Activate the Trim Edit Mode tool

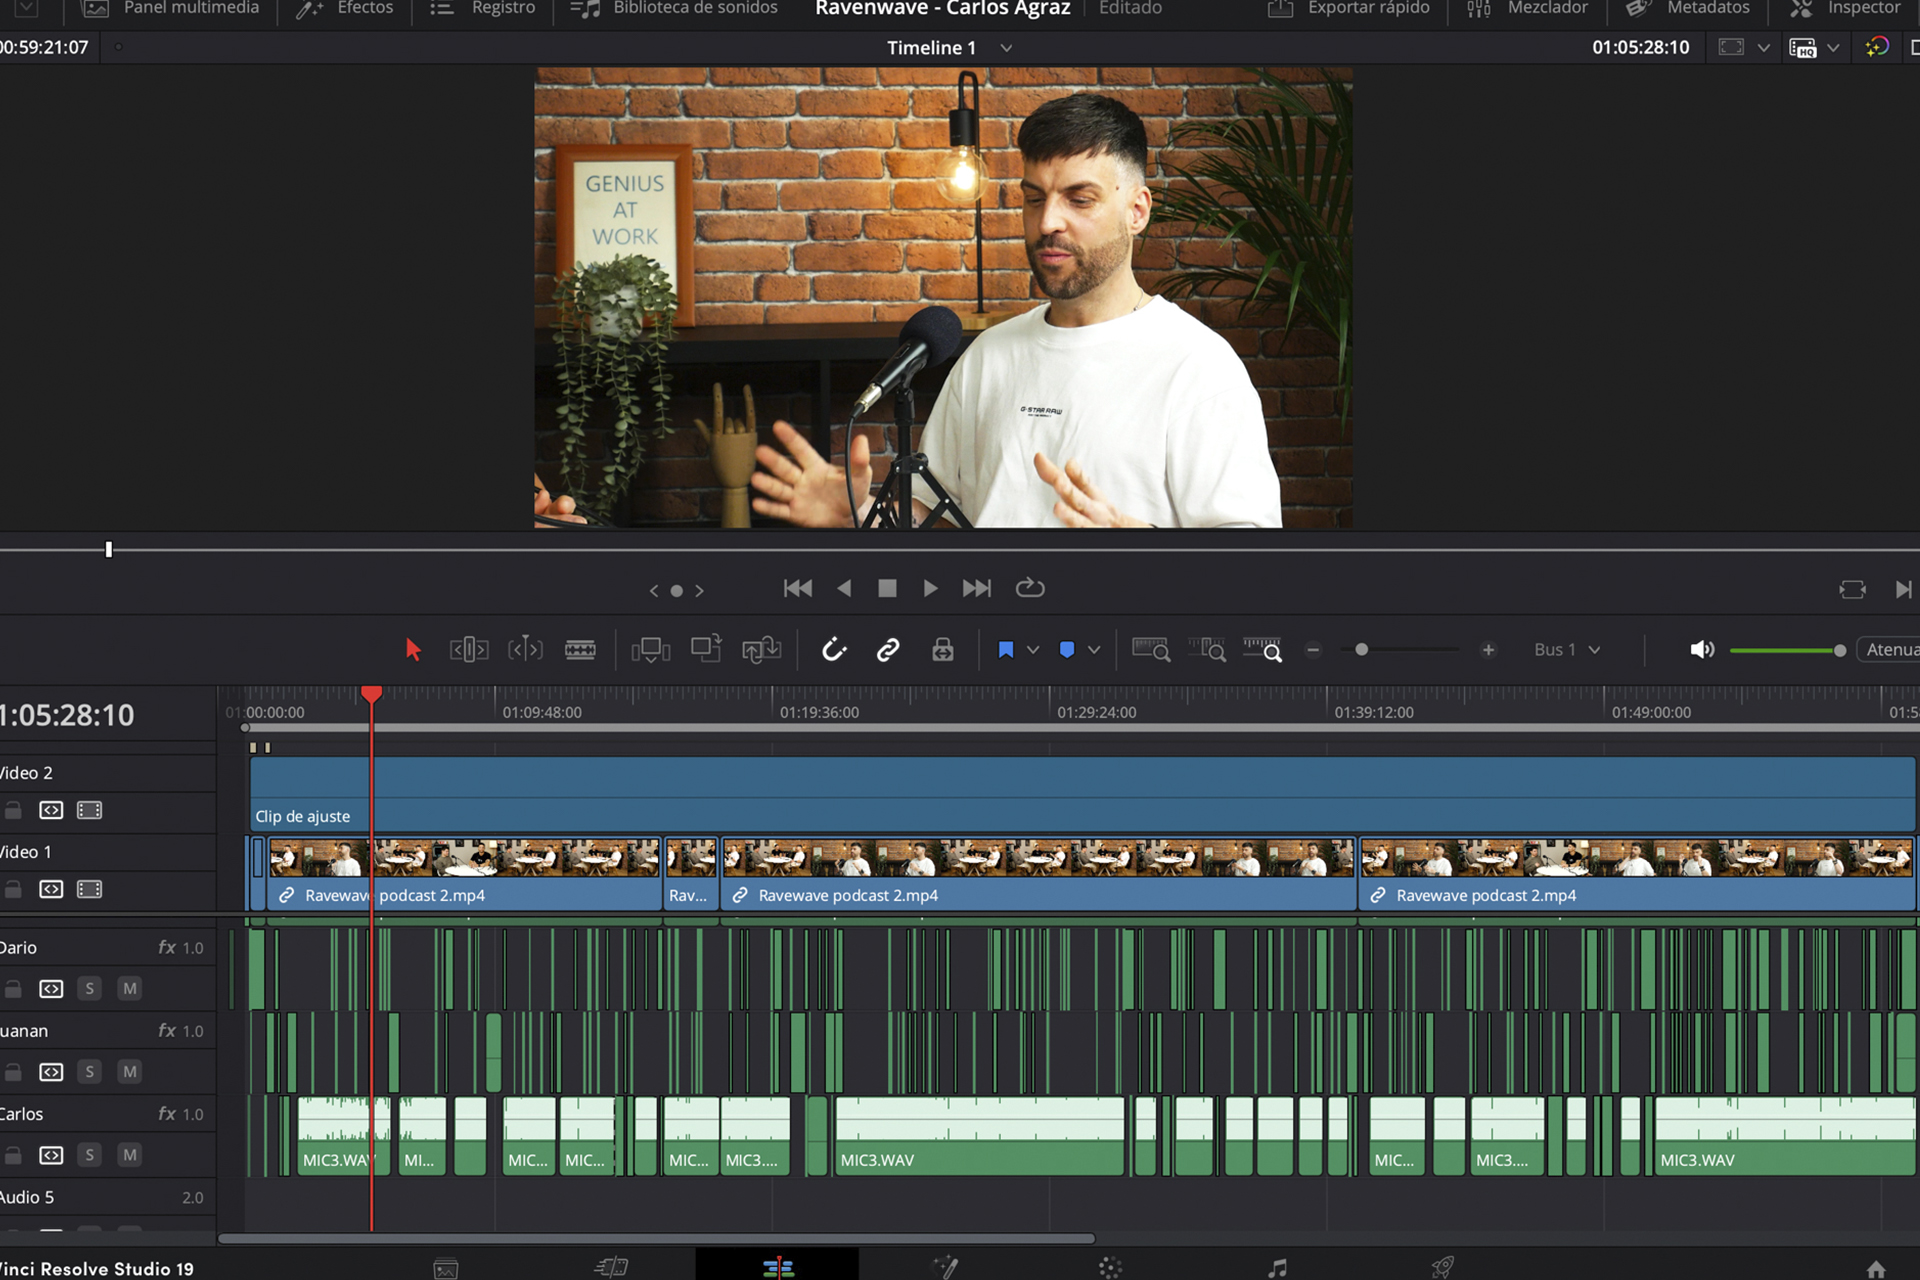coord(468,650)
